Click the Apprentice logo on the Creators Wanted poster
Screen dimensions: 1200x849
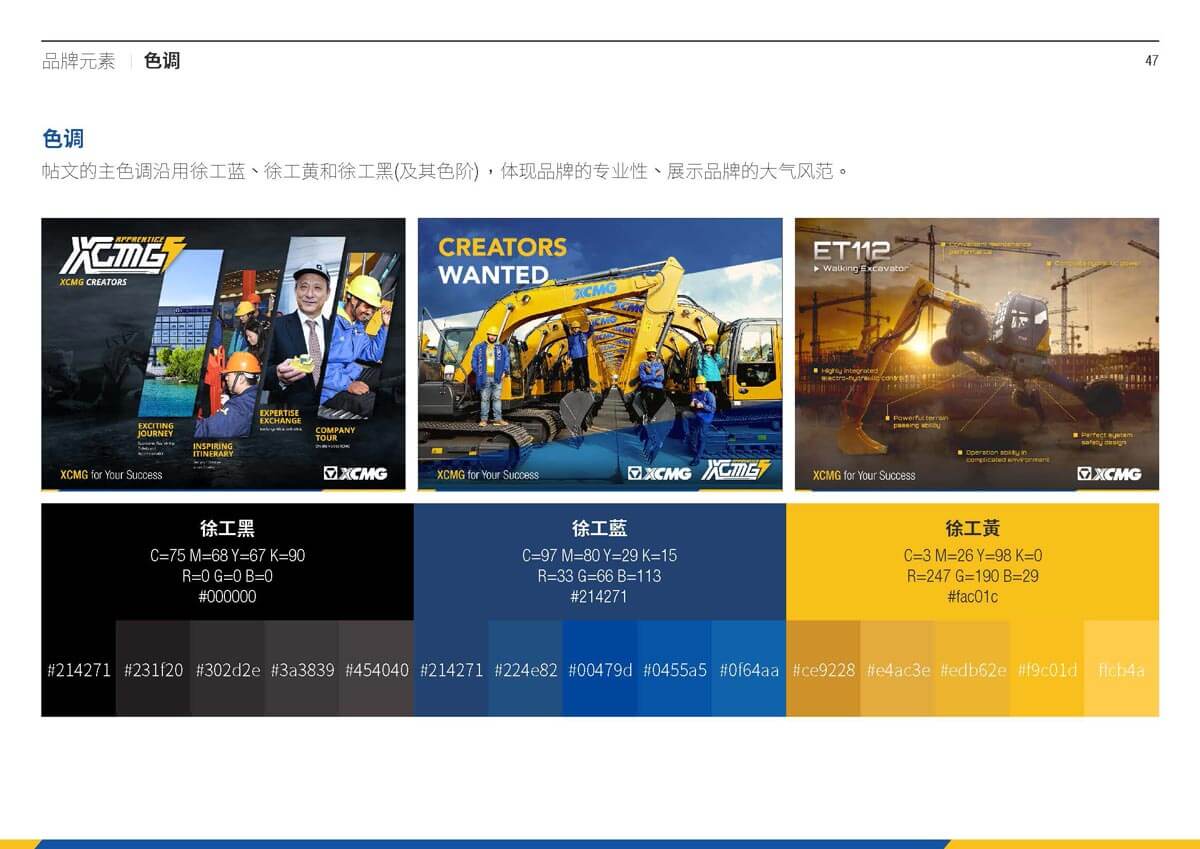[735, 470]
